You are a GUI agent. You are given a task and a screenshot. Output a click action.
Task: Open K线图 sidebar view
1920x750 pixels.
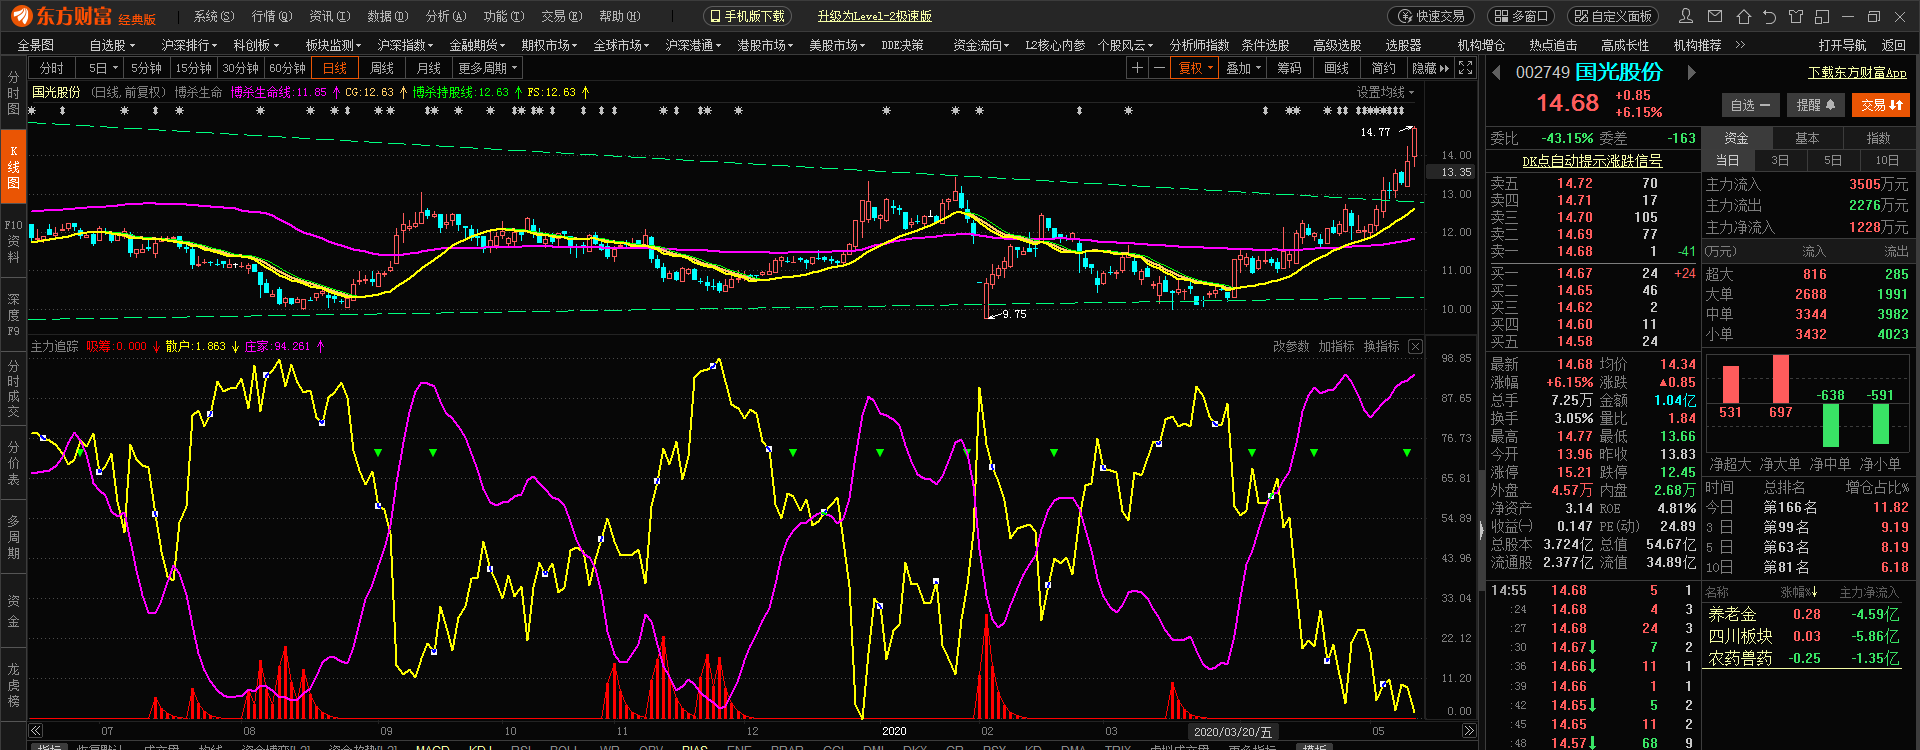13,167
